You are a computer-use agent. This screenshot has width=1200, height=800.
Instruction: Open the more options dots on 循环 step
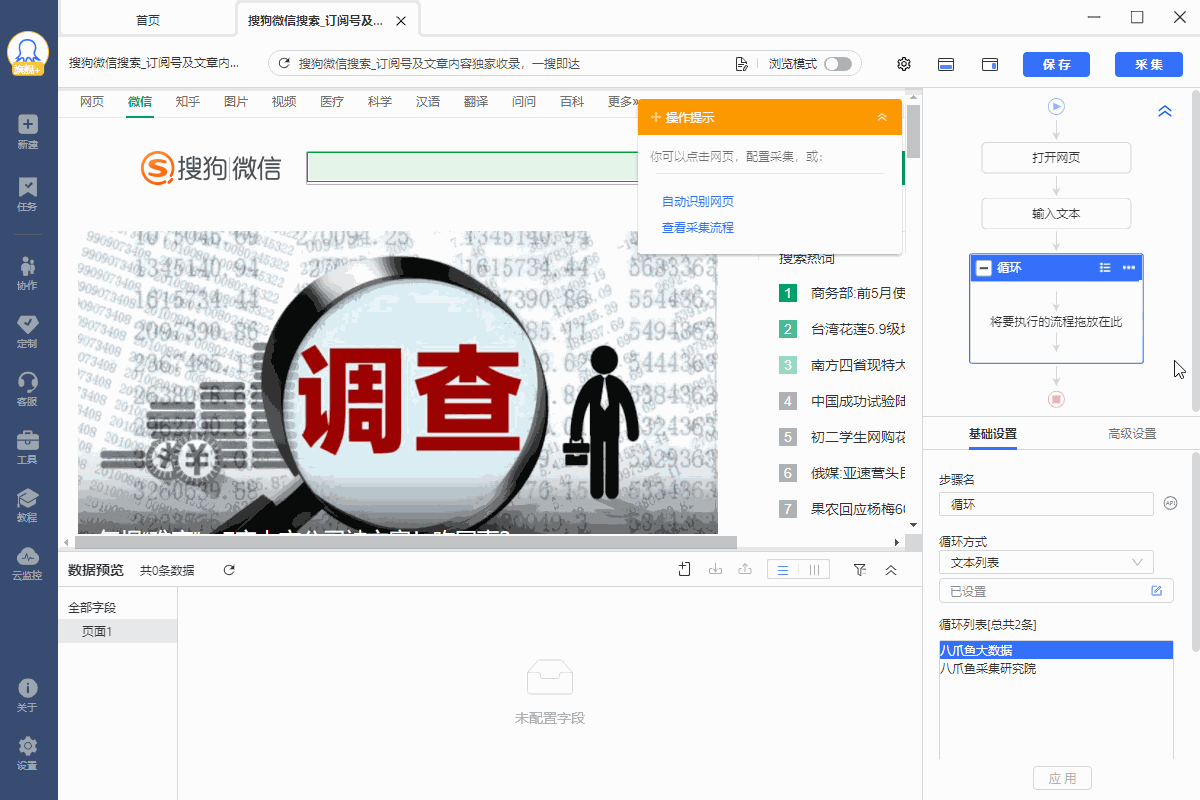pyautogui.click(x=1129, y=267)
